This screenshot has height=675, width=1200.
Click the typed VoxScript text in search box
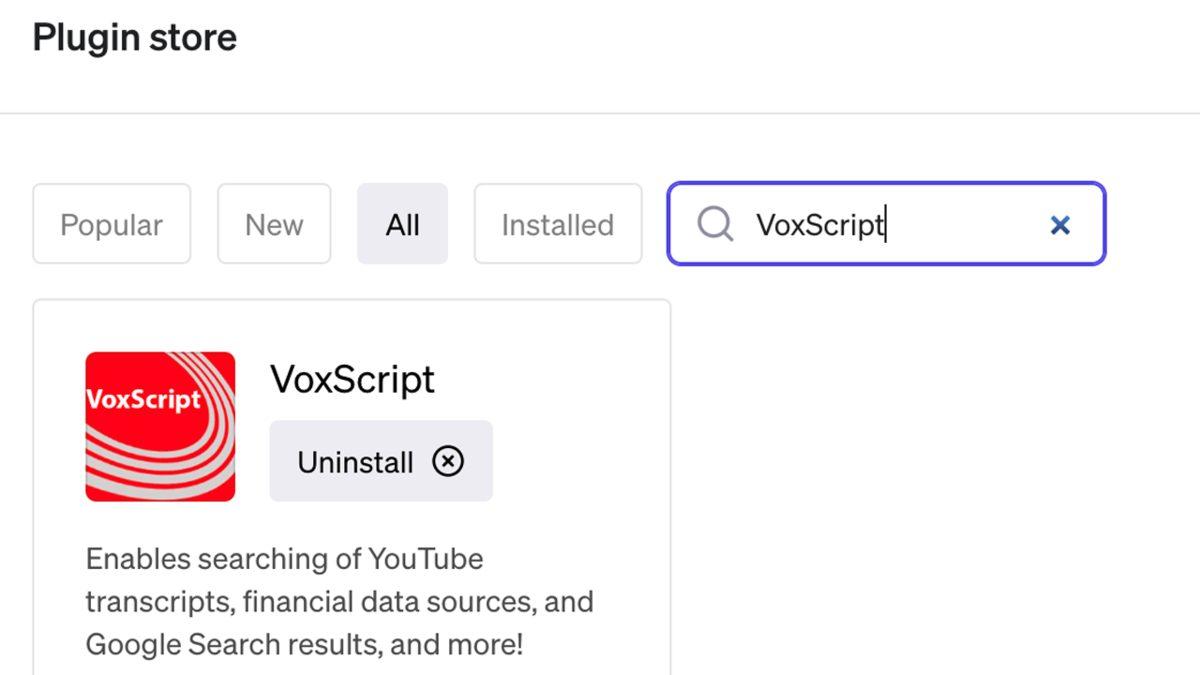(x=819, y=224)
